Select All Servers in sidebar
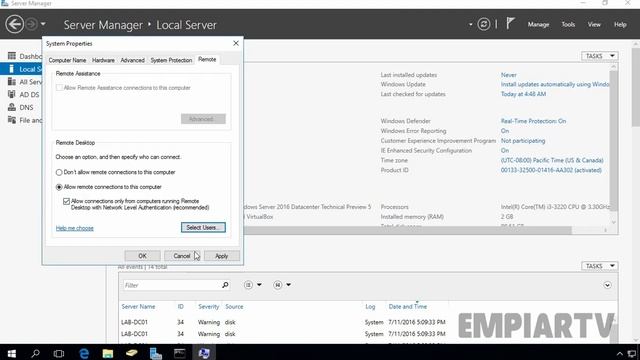 pyautogui.click(x=24, y=82)
